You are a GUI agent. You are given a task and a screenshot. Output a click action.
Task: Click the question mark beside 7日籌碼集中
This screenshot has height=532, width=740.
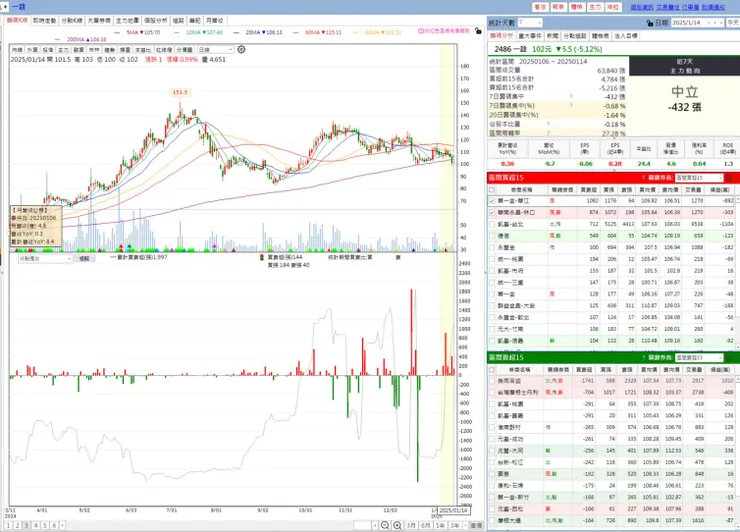(571, 97)
